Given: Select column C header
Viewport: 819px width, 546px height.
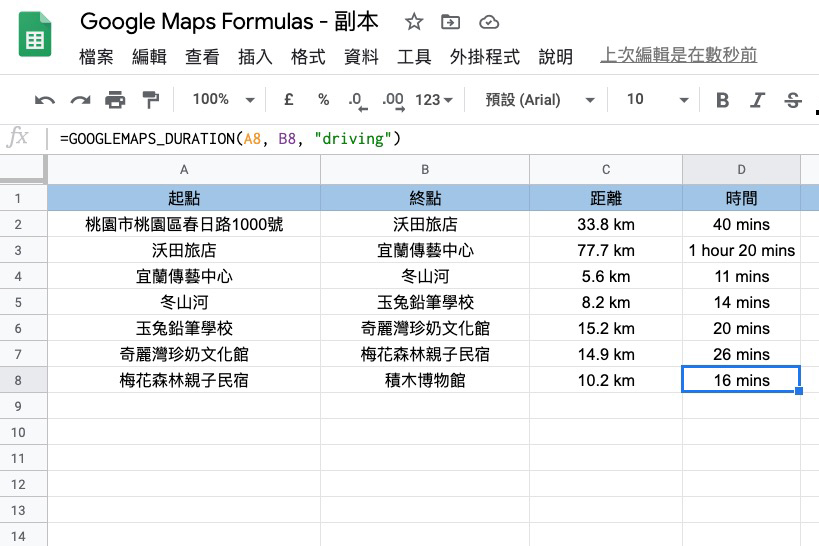Looking at the screenshot, I should pos(606,170).
